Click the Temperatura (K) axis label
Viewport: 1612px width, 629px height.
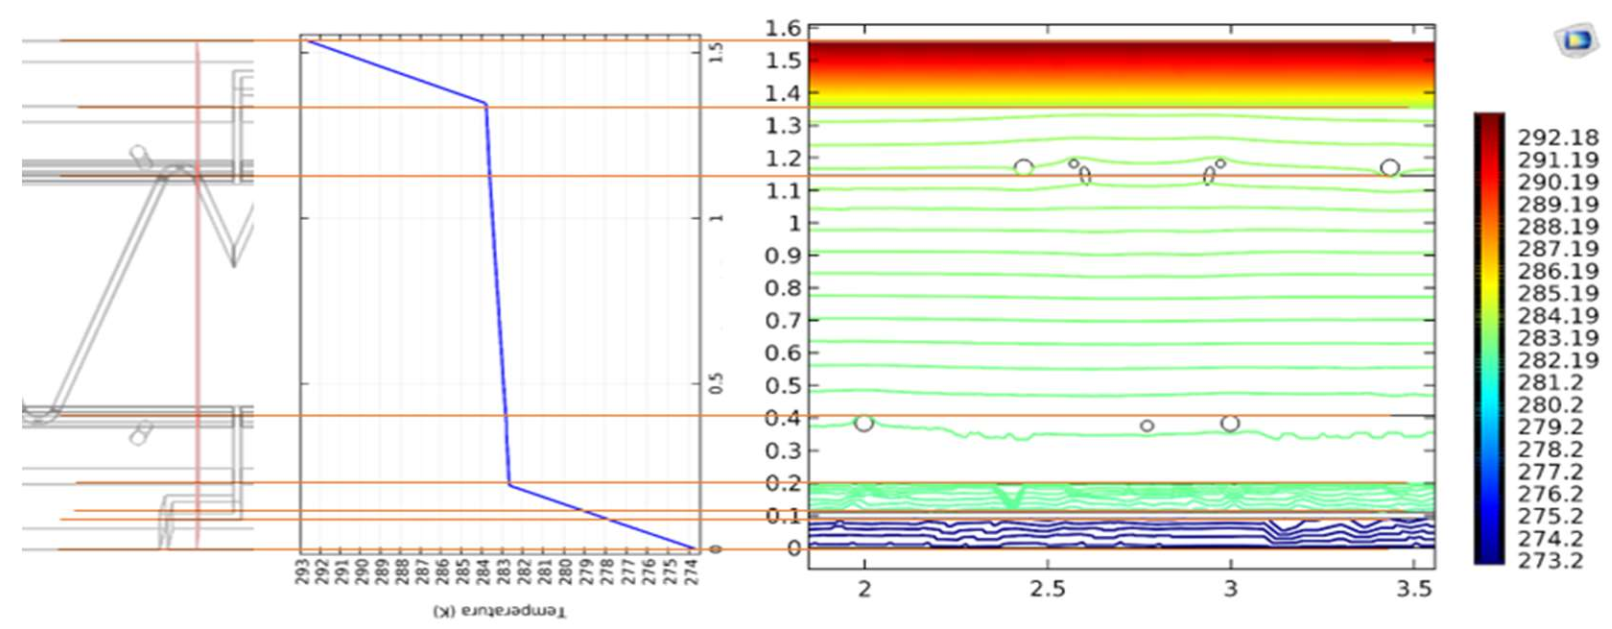pyautogui.click(x=499, y=611)
